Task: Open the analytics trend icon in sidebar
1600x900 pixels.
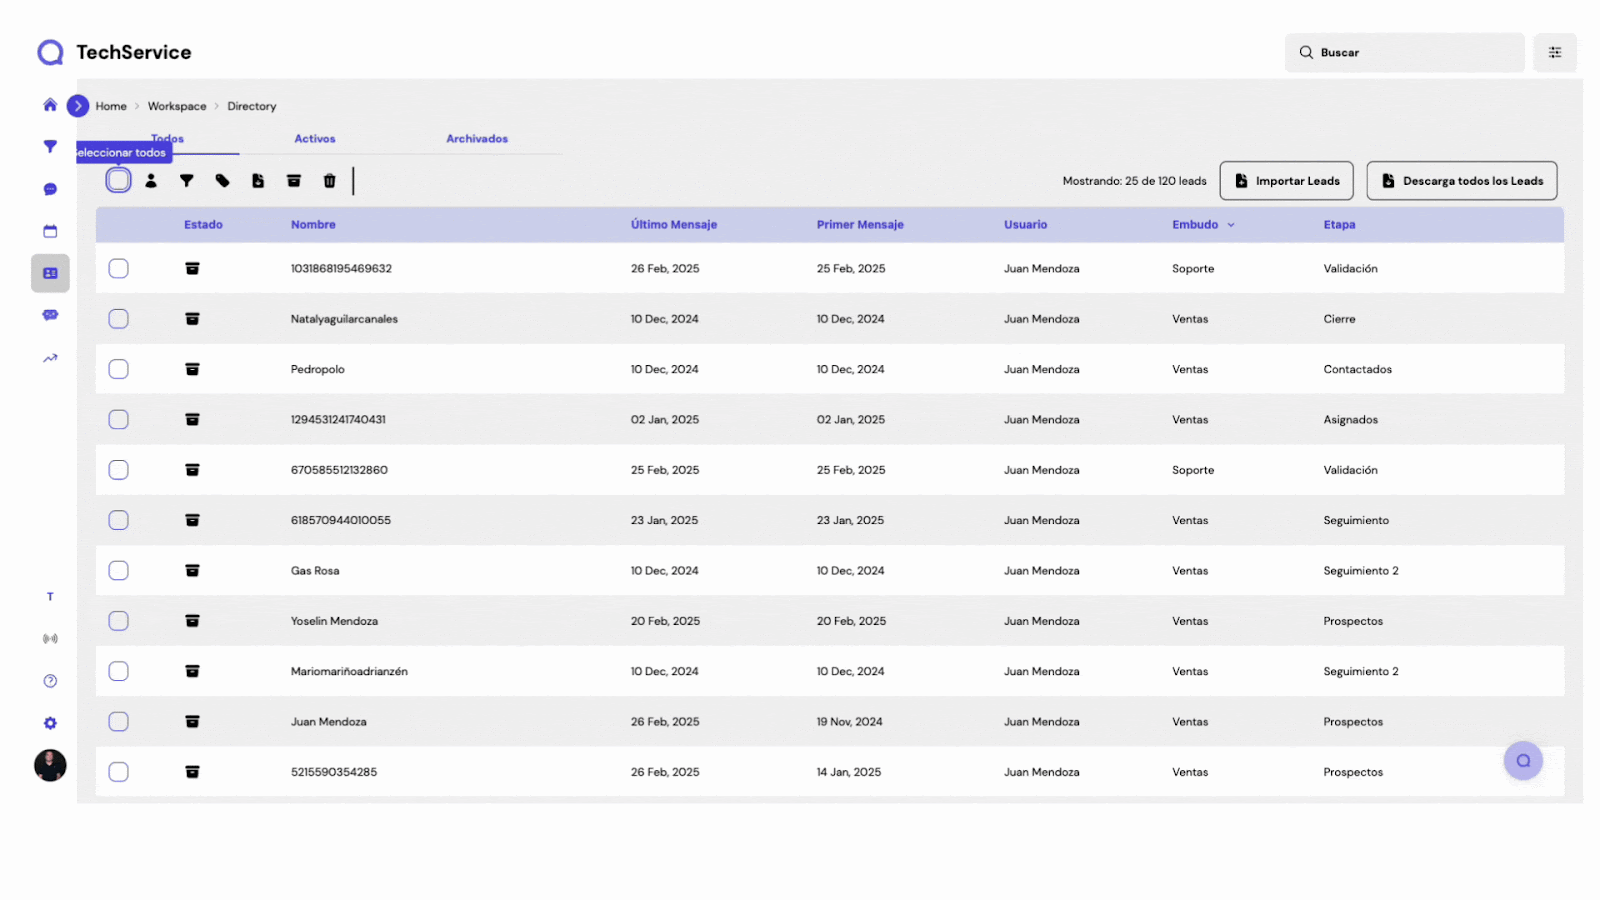Action: [x=50, y=358]
